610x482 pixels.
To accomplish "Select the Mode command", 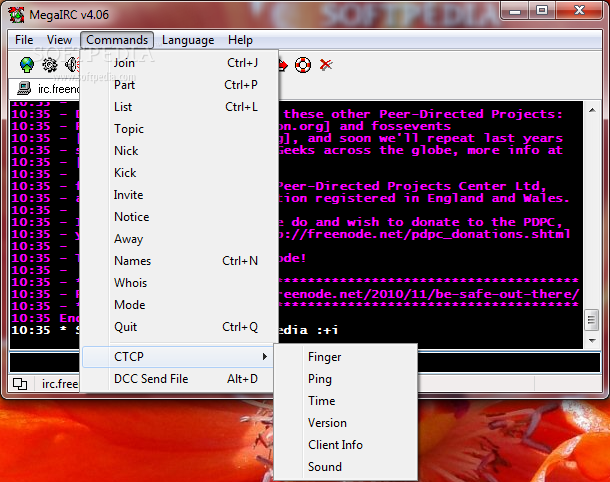I will tap(179, 305).
